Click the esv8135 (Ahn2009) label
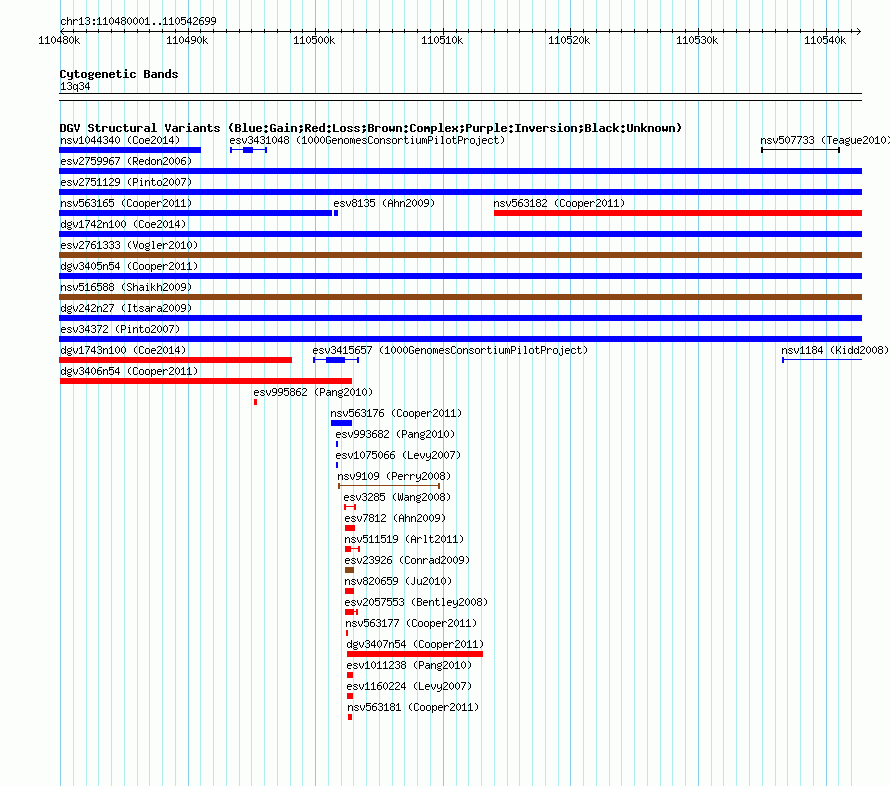890x786 pixels. (x=384, y=204)
